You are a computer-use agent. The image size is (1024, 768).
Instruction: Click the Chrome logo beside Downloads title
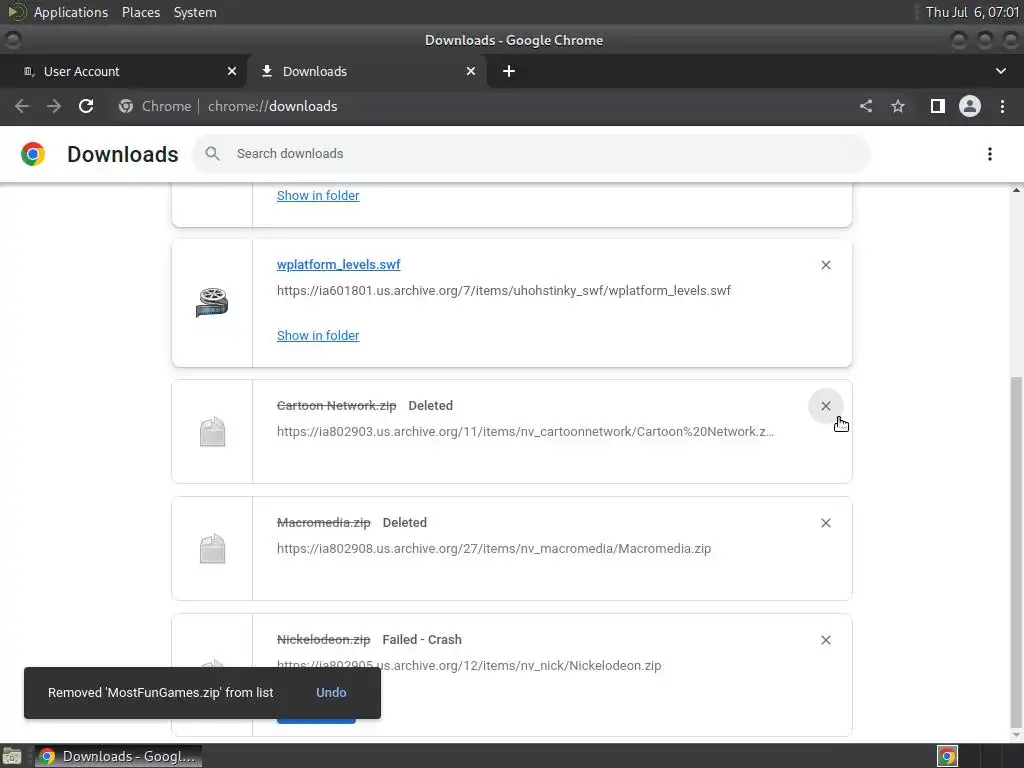pos(33,154)
